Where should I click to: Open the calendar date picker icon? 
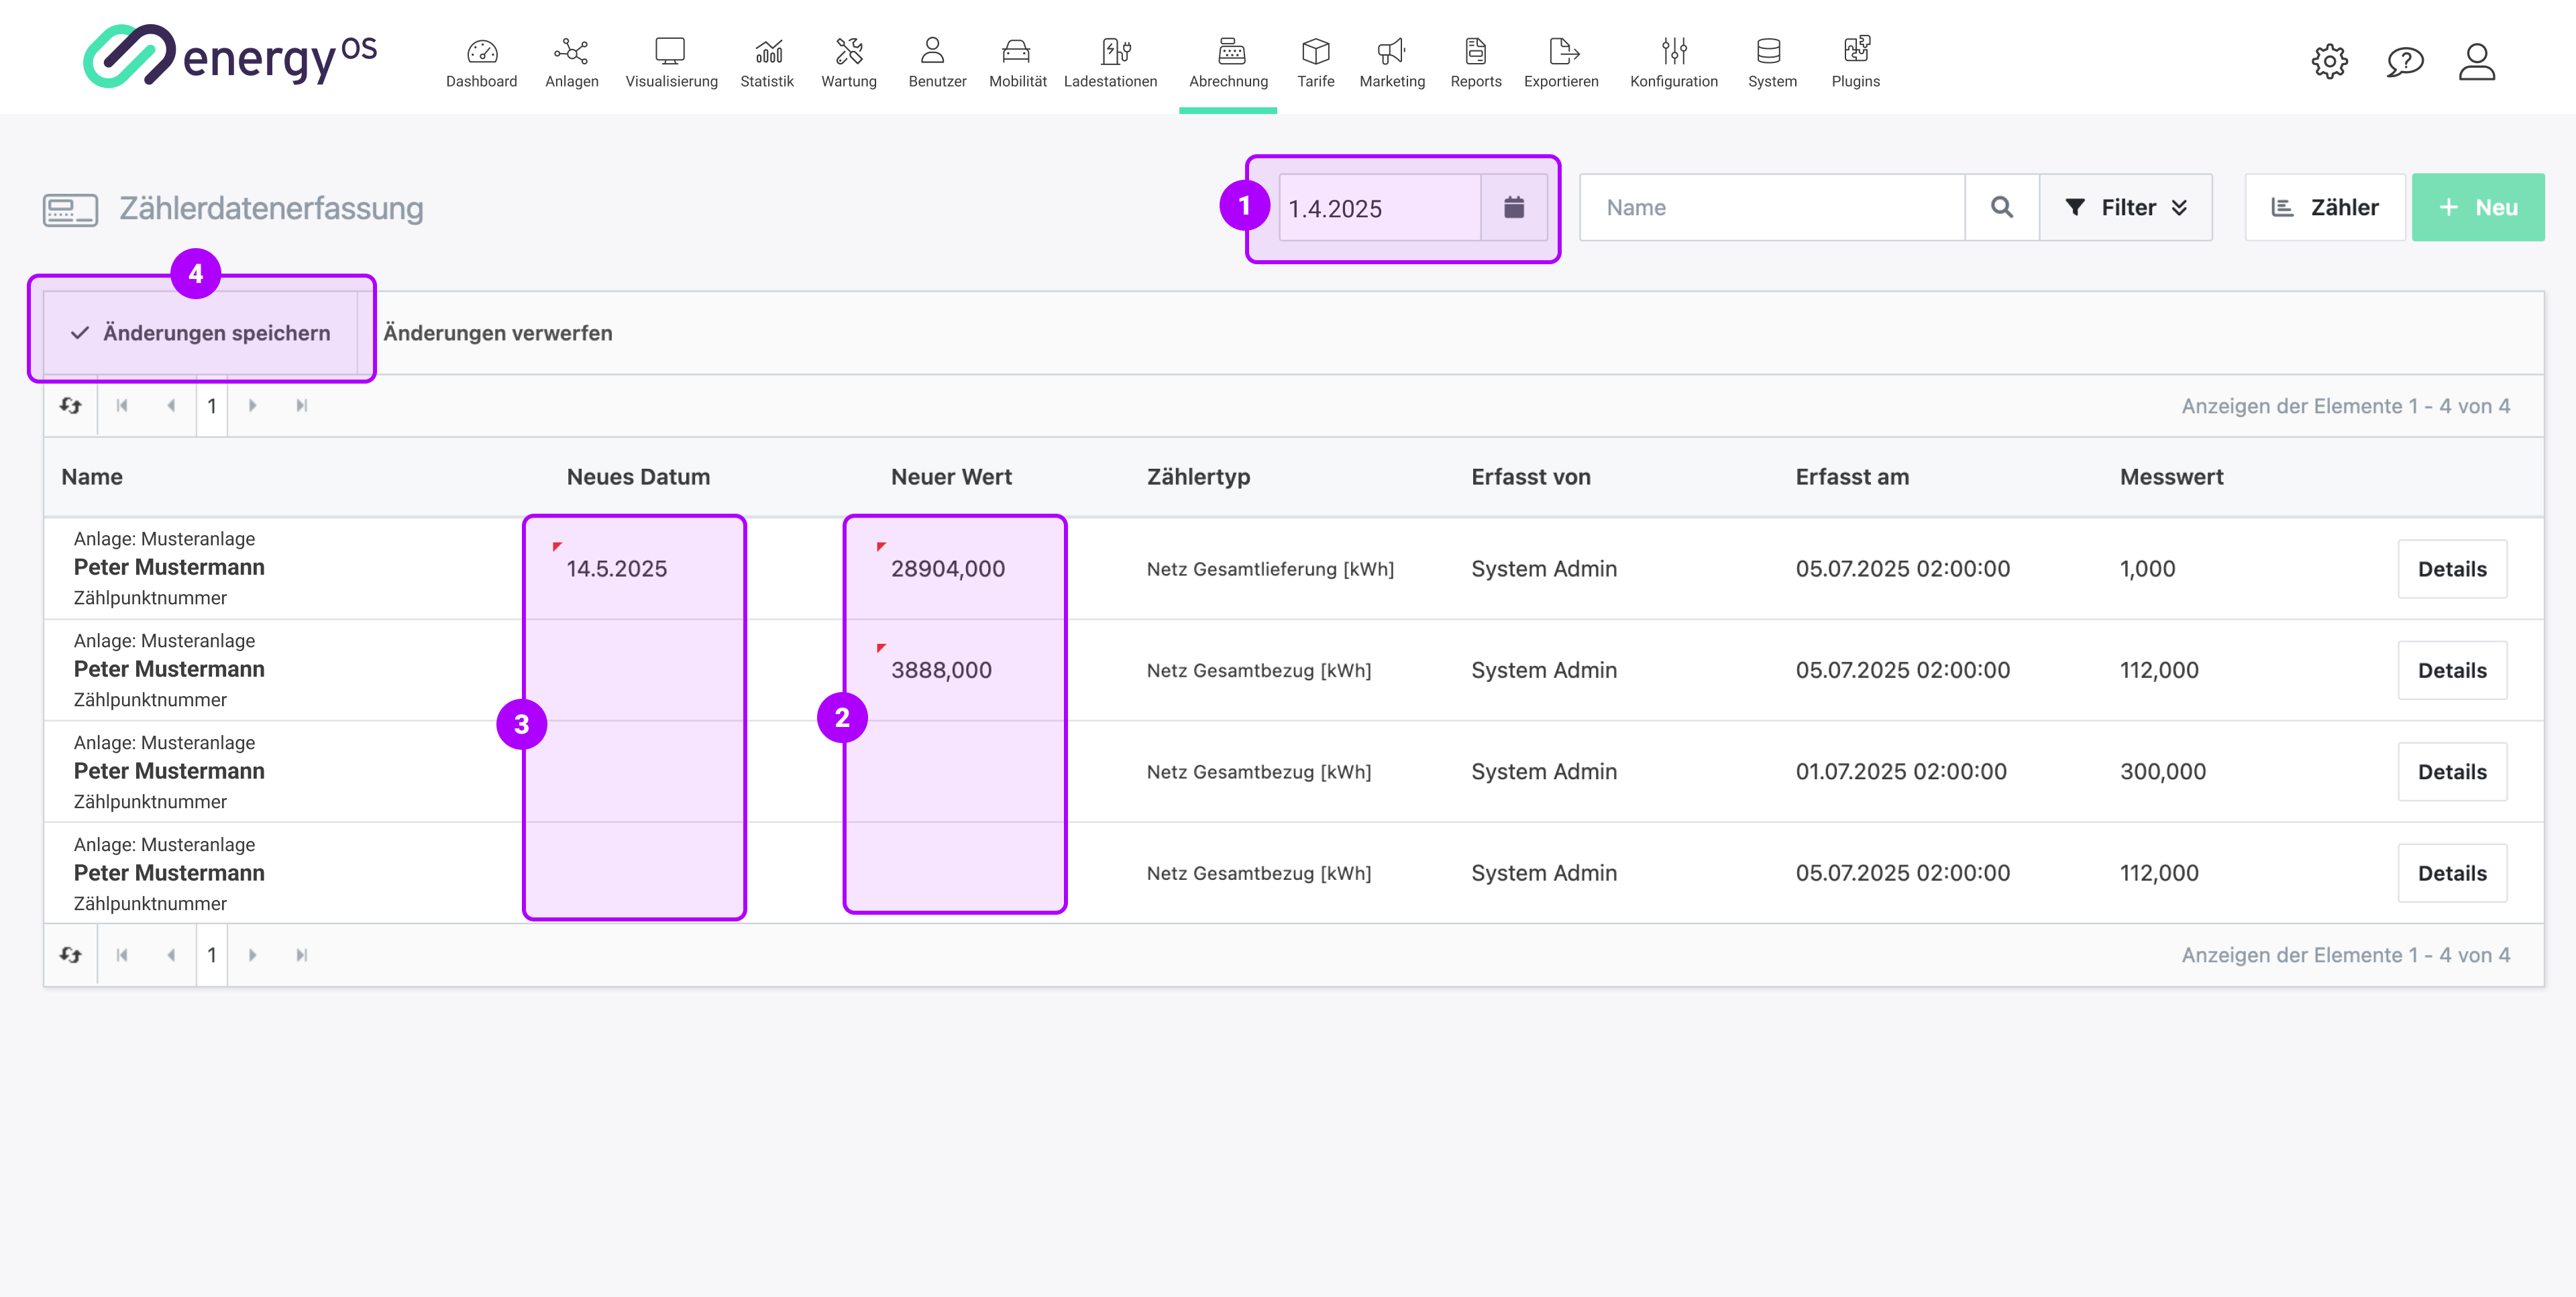pos(1513,207)
